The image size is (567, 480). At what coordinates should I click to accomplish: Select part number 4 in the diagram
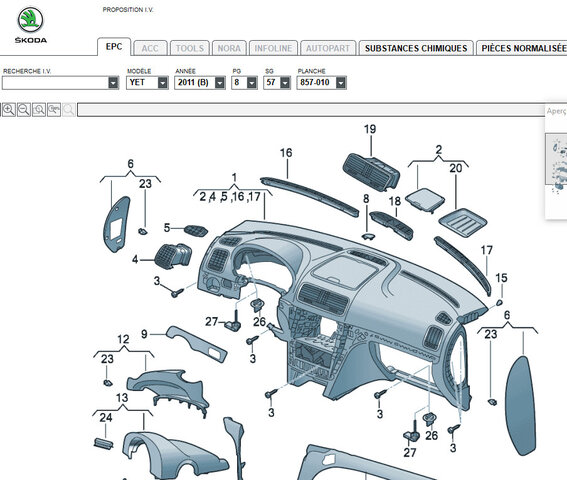click(x=135, y=259)
